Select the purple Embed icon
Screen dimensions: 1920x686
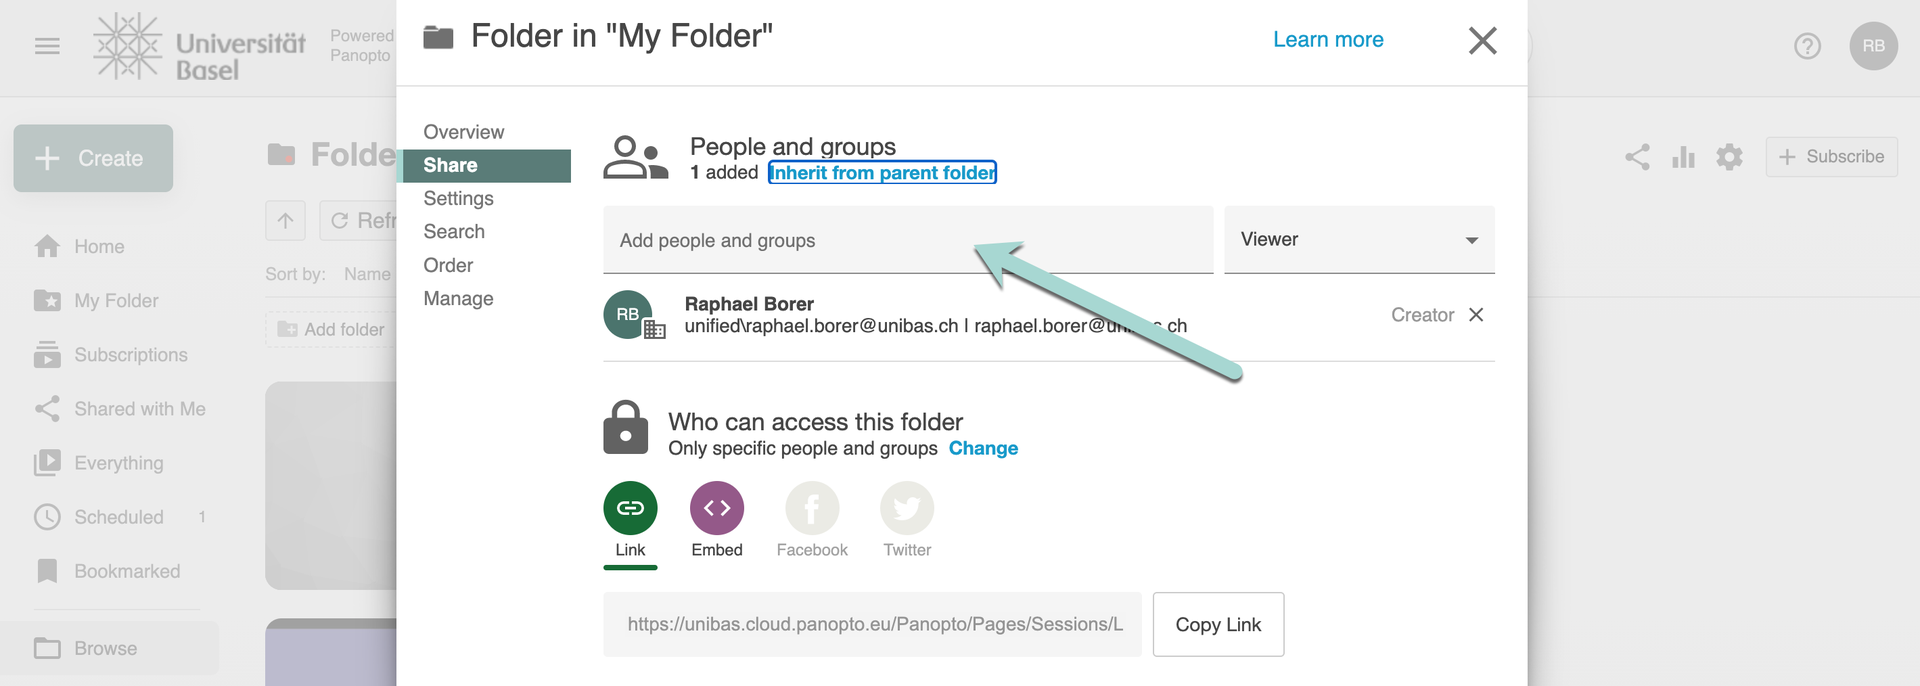[x=717, y=508]
